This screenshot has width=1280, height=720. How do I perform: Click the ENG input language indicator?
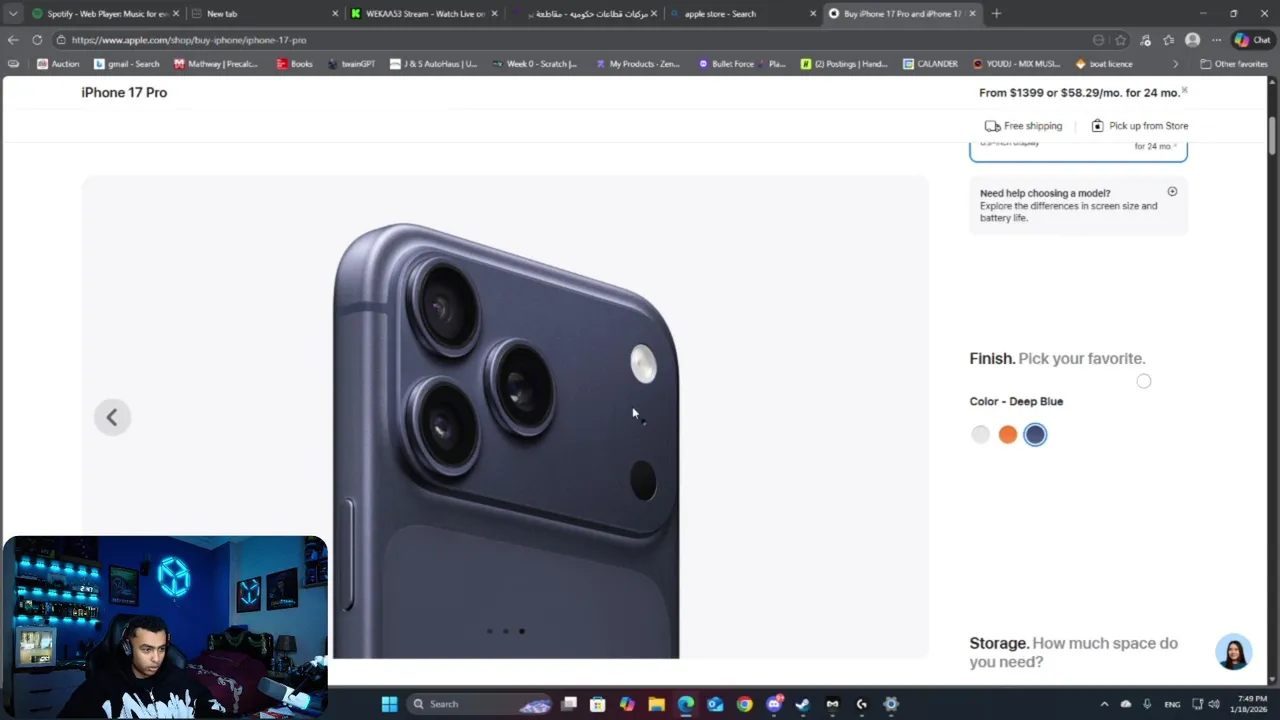(x=1172, y=704)
